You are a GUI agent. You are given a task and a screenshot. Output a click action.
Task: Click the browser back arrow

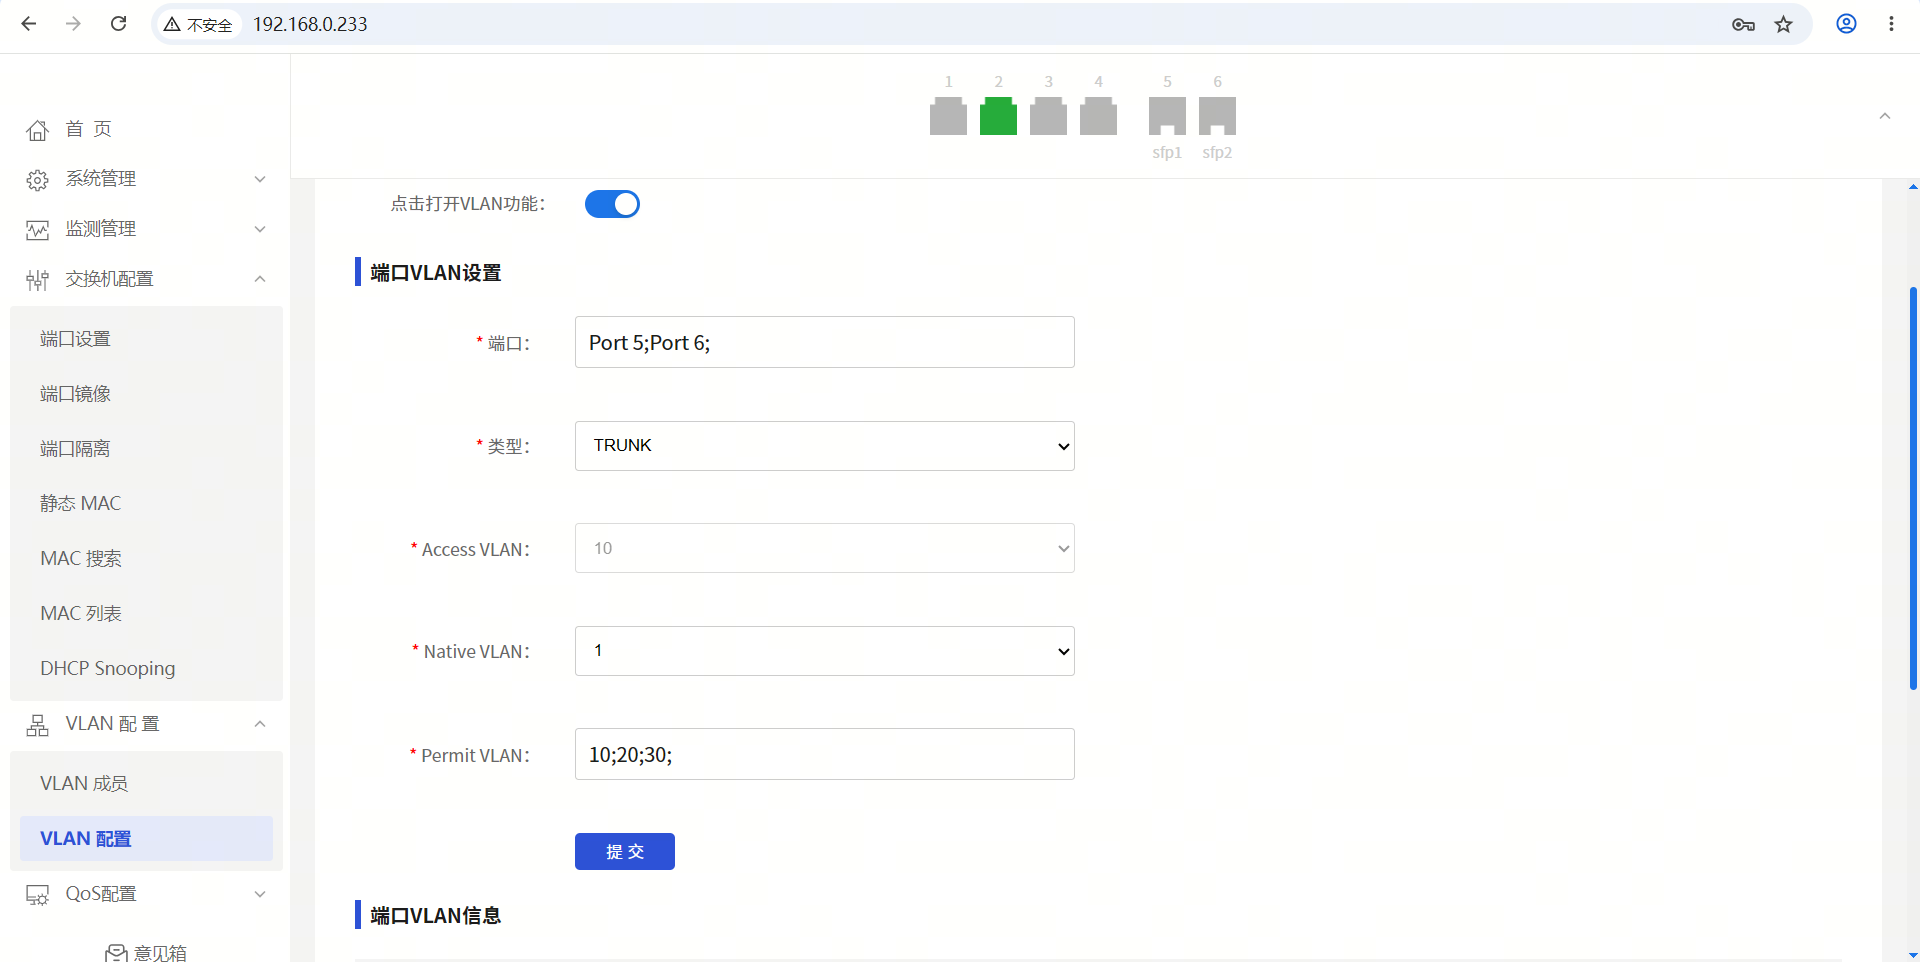click(29, 24)
